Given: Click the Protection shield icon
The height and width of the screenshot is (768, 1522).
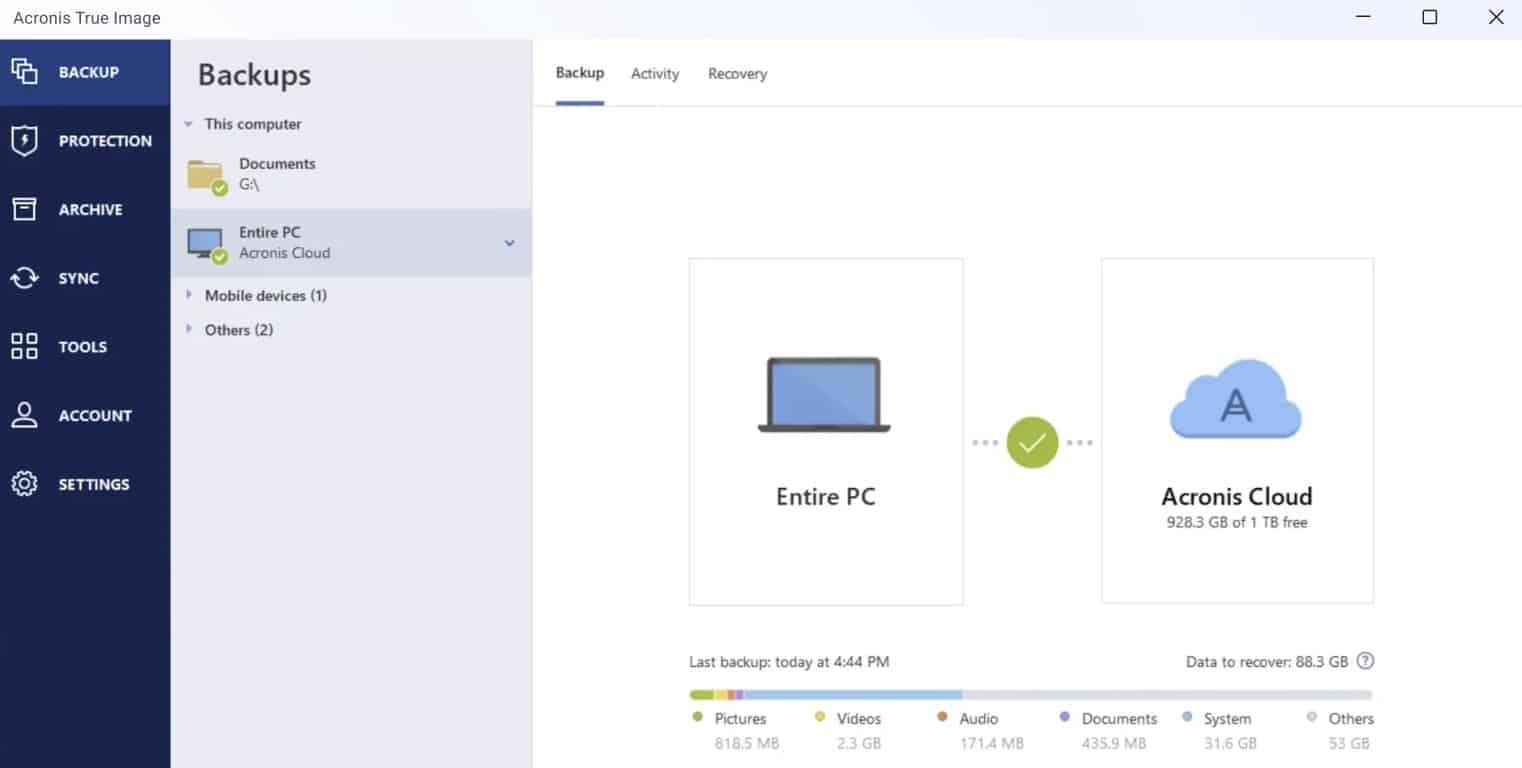Looking at the screenshot, I should (x=24, y=141).
